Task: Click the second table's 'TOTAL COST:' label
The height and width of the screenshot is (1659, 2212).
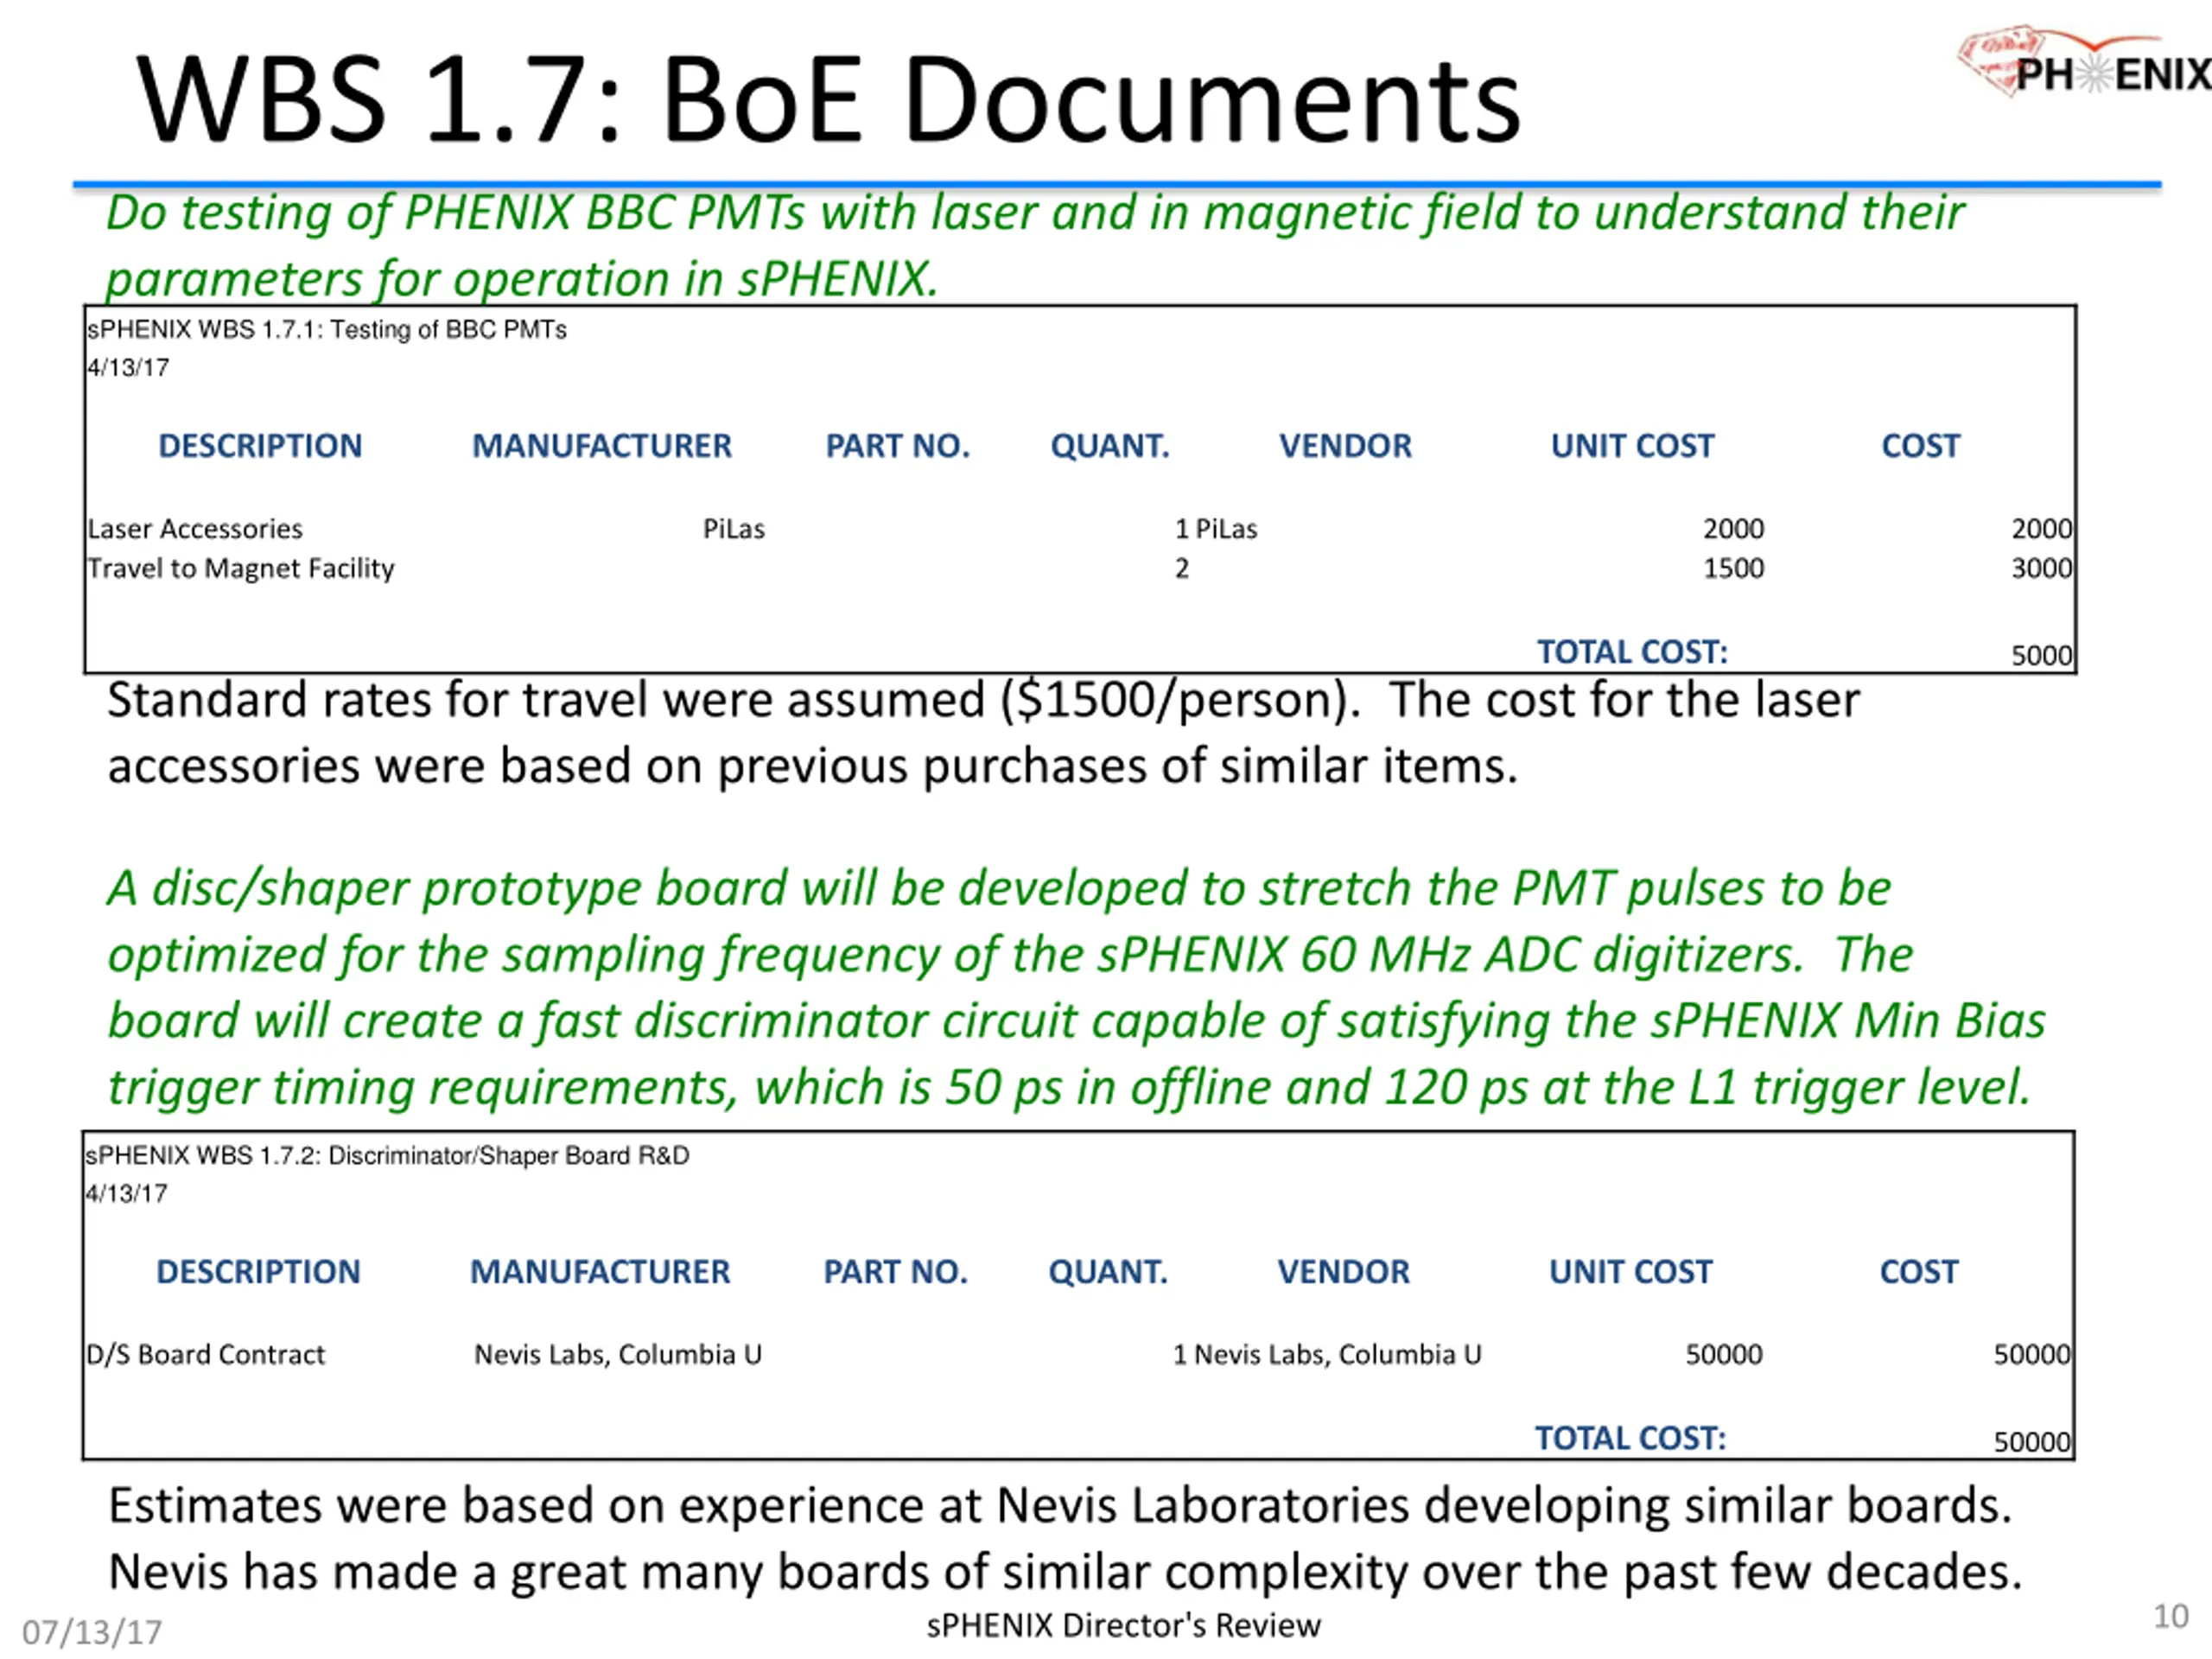Action: pos(1630,1438)
